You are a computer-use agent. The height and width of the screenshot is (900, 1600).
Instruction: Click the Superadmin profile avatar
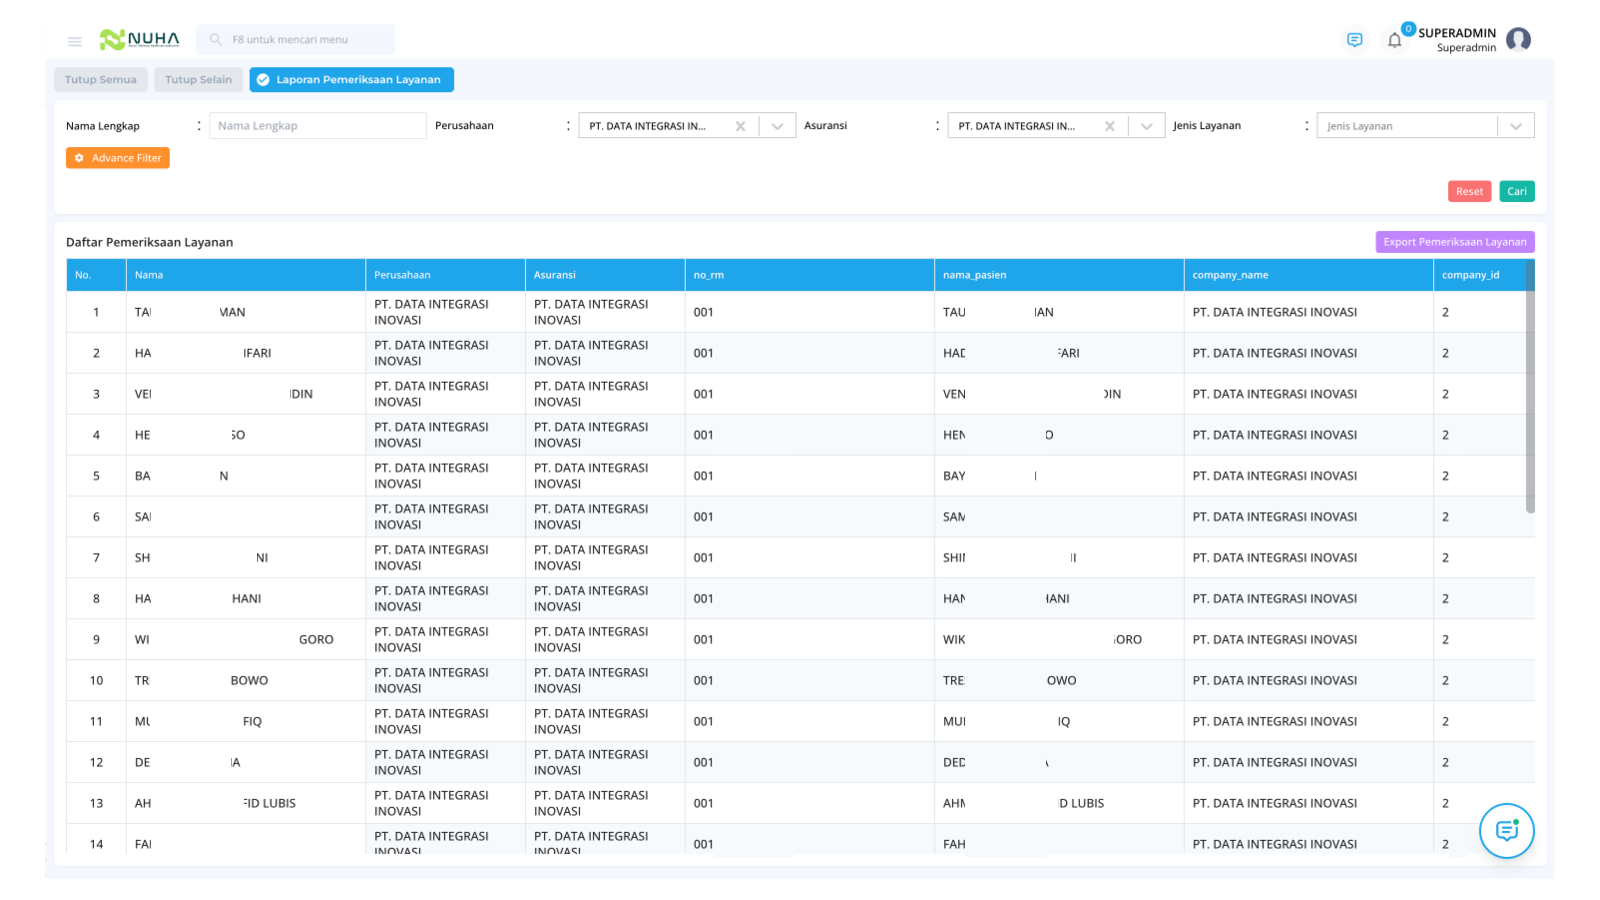point(1518,40)
